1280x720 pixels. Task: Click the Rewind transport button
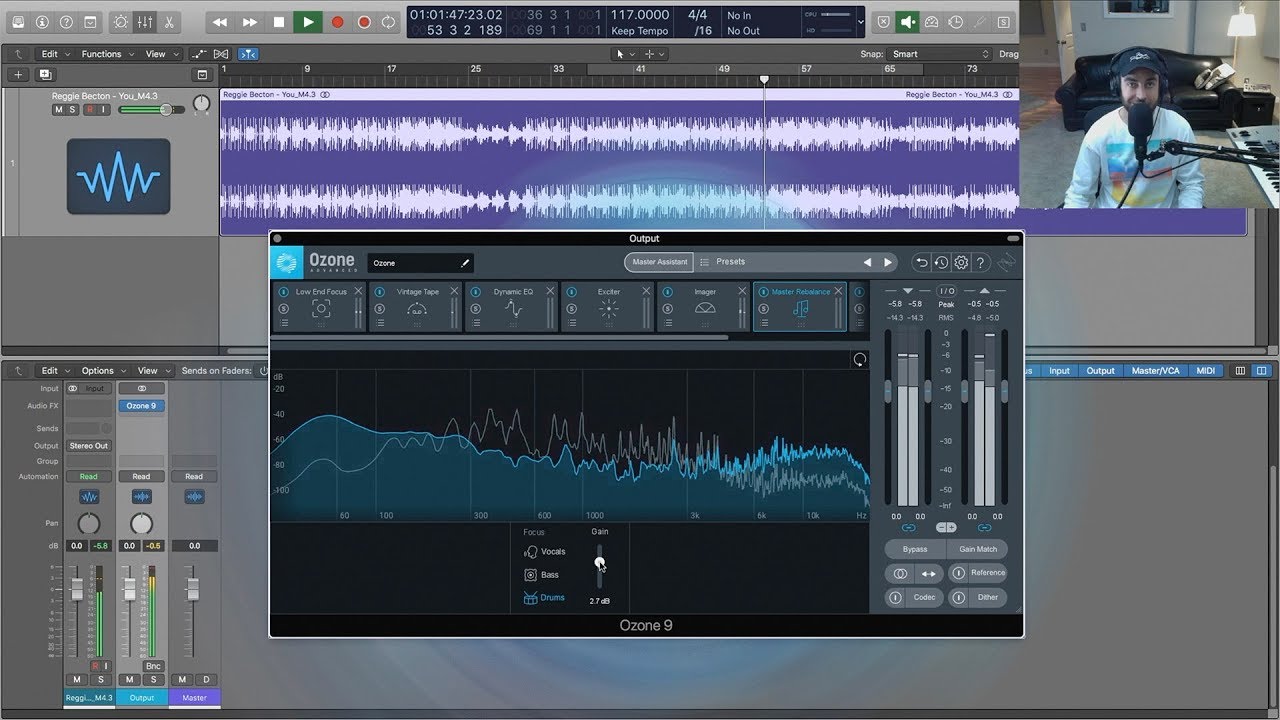[220, 21]
